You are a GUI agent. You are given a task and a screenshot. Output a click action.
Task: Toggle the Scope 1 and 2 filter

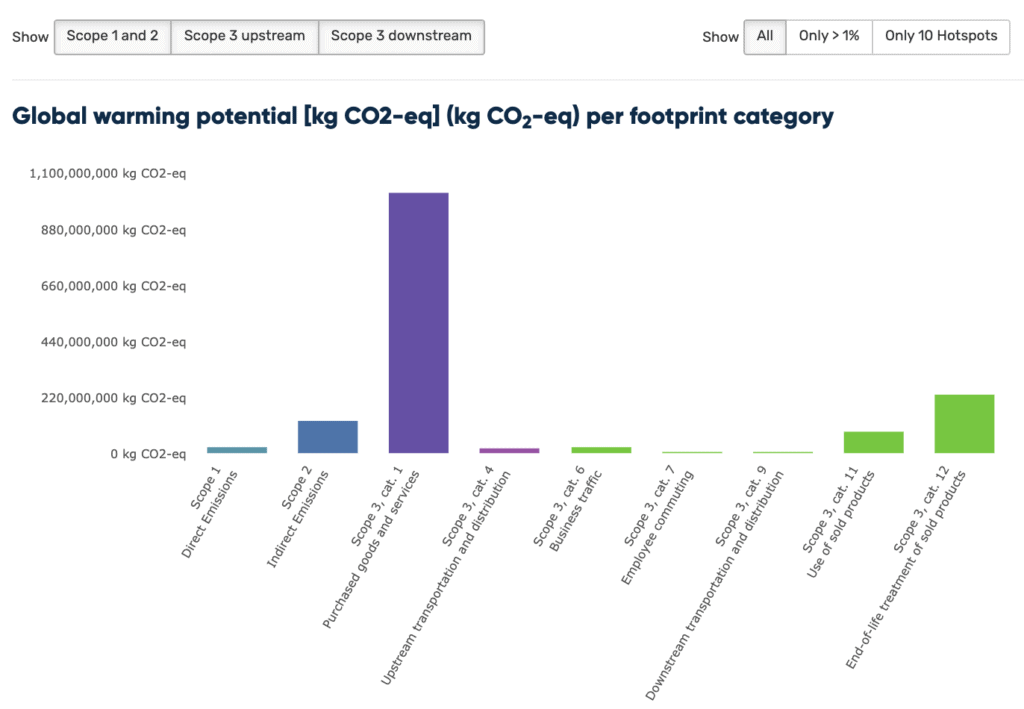click(112, 36)
